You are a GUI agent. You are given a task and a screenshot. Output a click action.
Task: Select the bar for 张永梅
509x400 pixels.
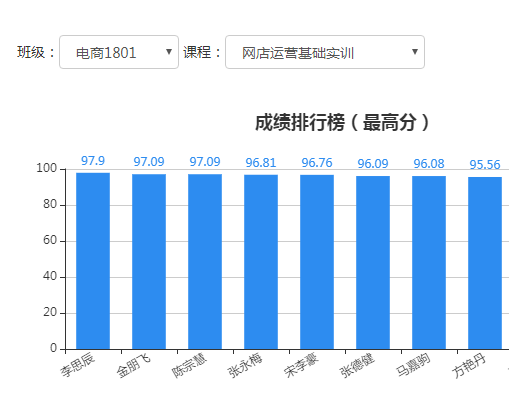pyautogui.click(x=261, y=262)
